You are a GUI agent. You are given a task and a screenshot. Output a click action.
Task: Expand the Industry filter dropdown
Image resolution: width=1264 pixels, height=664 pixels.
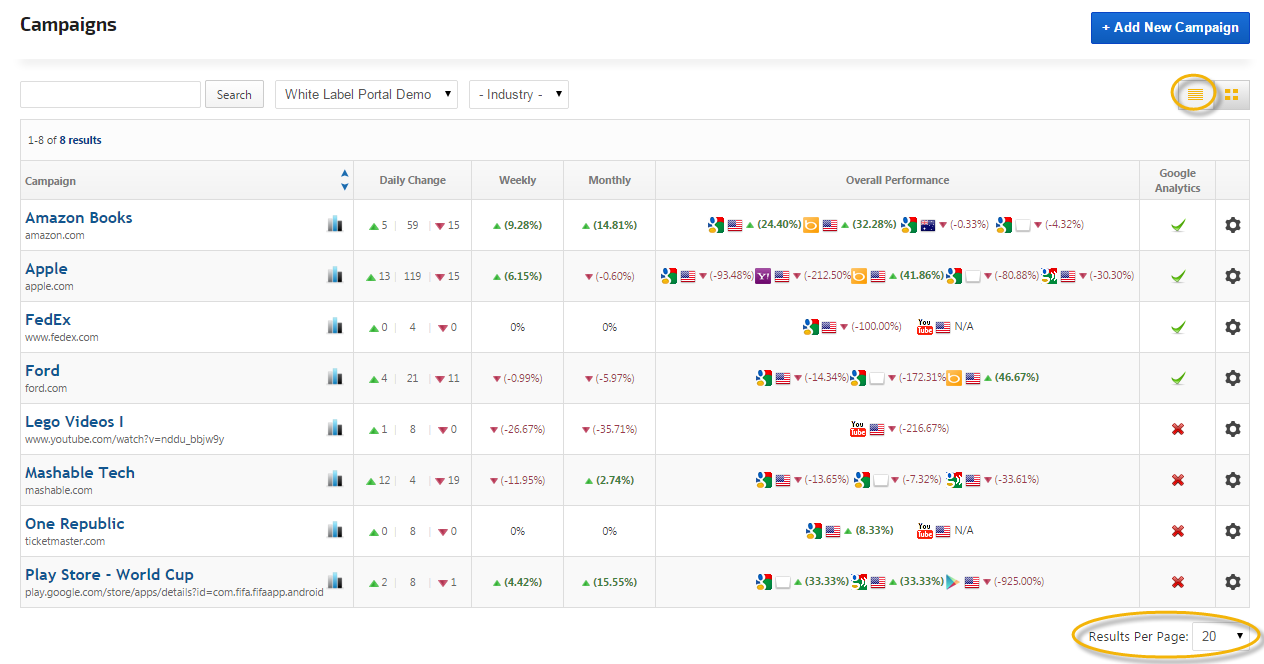pos(518,95)
